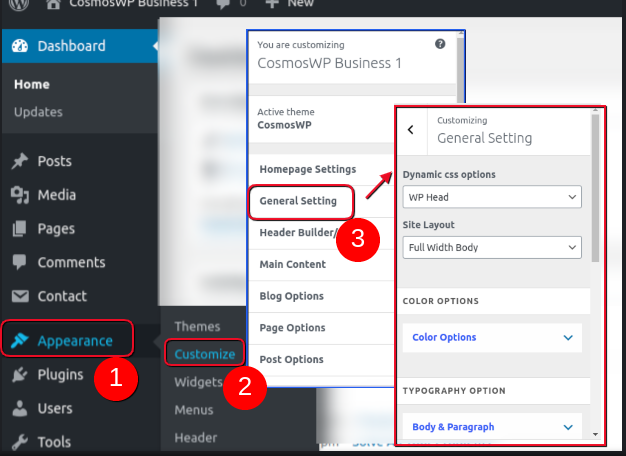This screenshot has width=626, height=456.
Task: Click the Color Options label
Action: click(x=444, y=337)
